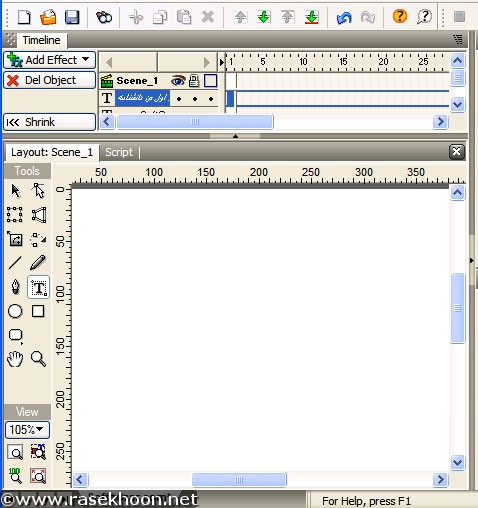Switch to the Timeline tab
478x508 pixels.
pyautogui.click(x=41, y=40)
